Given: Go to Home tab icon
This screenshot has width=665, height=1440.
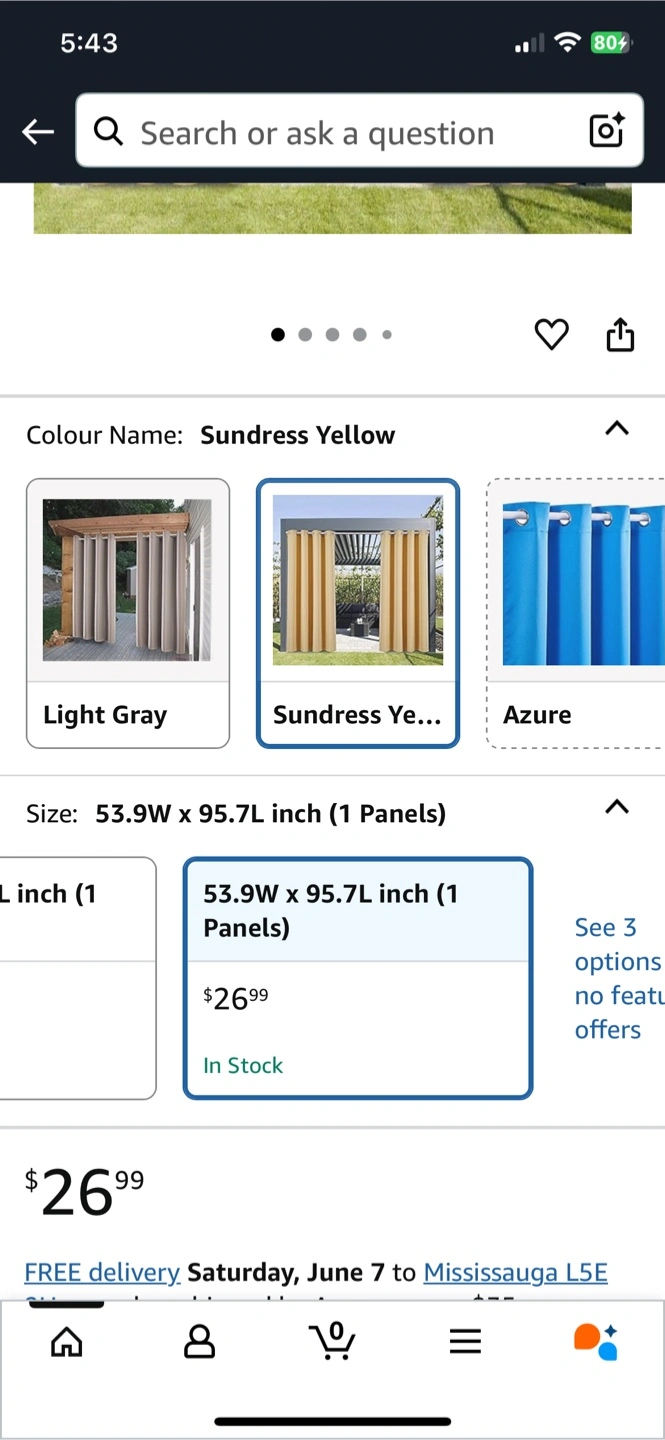Looking at the screenshot, I should point(67,1341).
